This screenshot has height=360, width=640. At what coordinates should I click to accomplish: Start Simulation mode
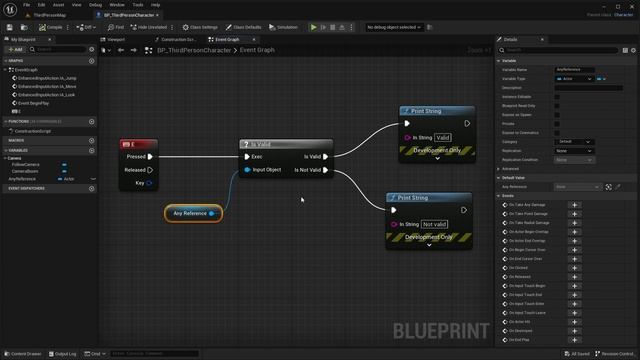[283, 27]
